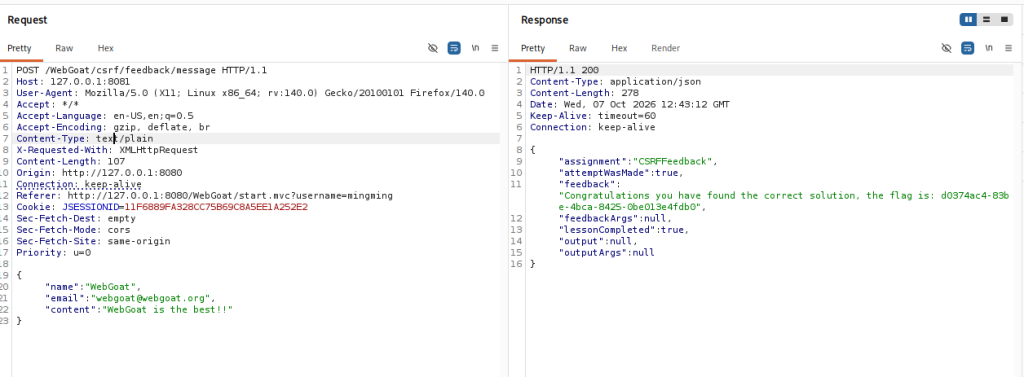Switch Request panel to Hex tab

point(105,48)
